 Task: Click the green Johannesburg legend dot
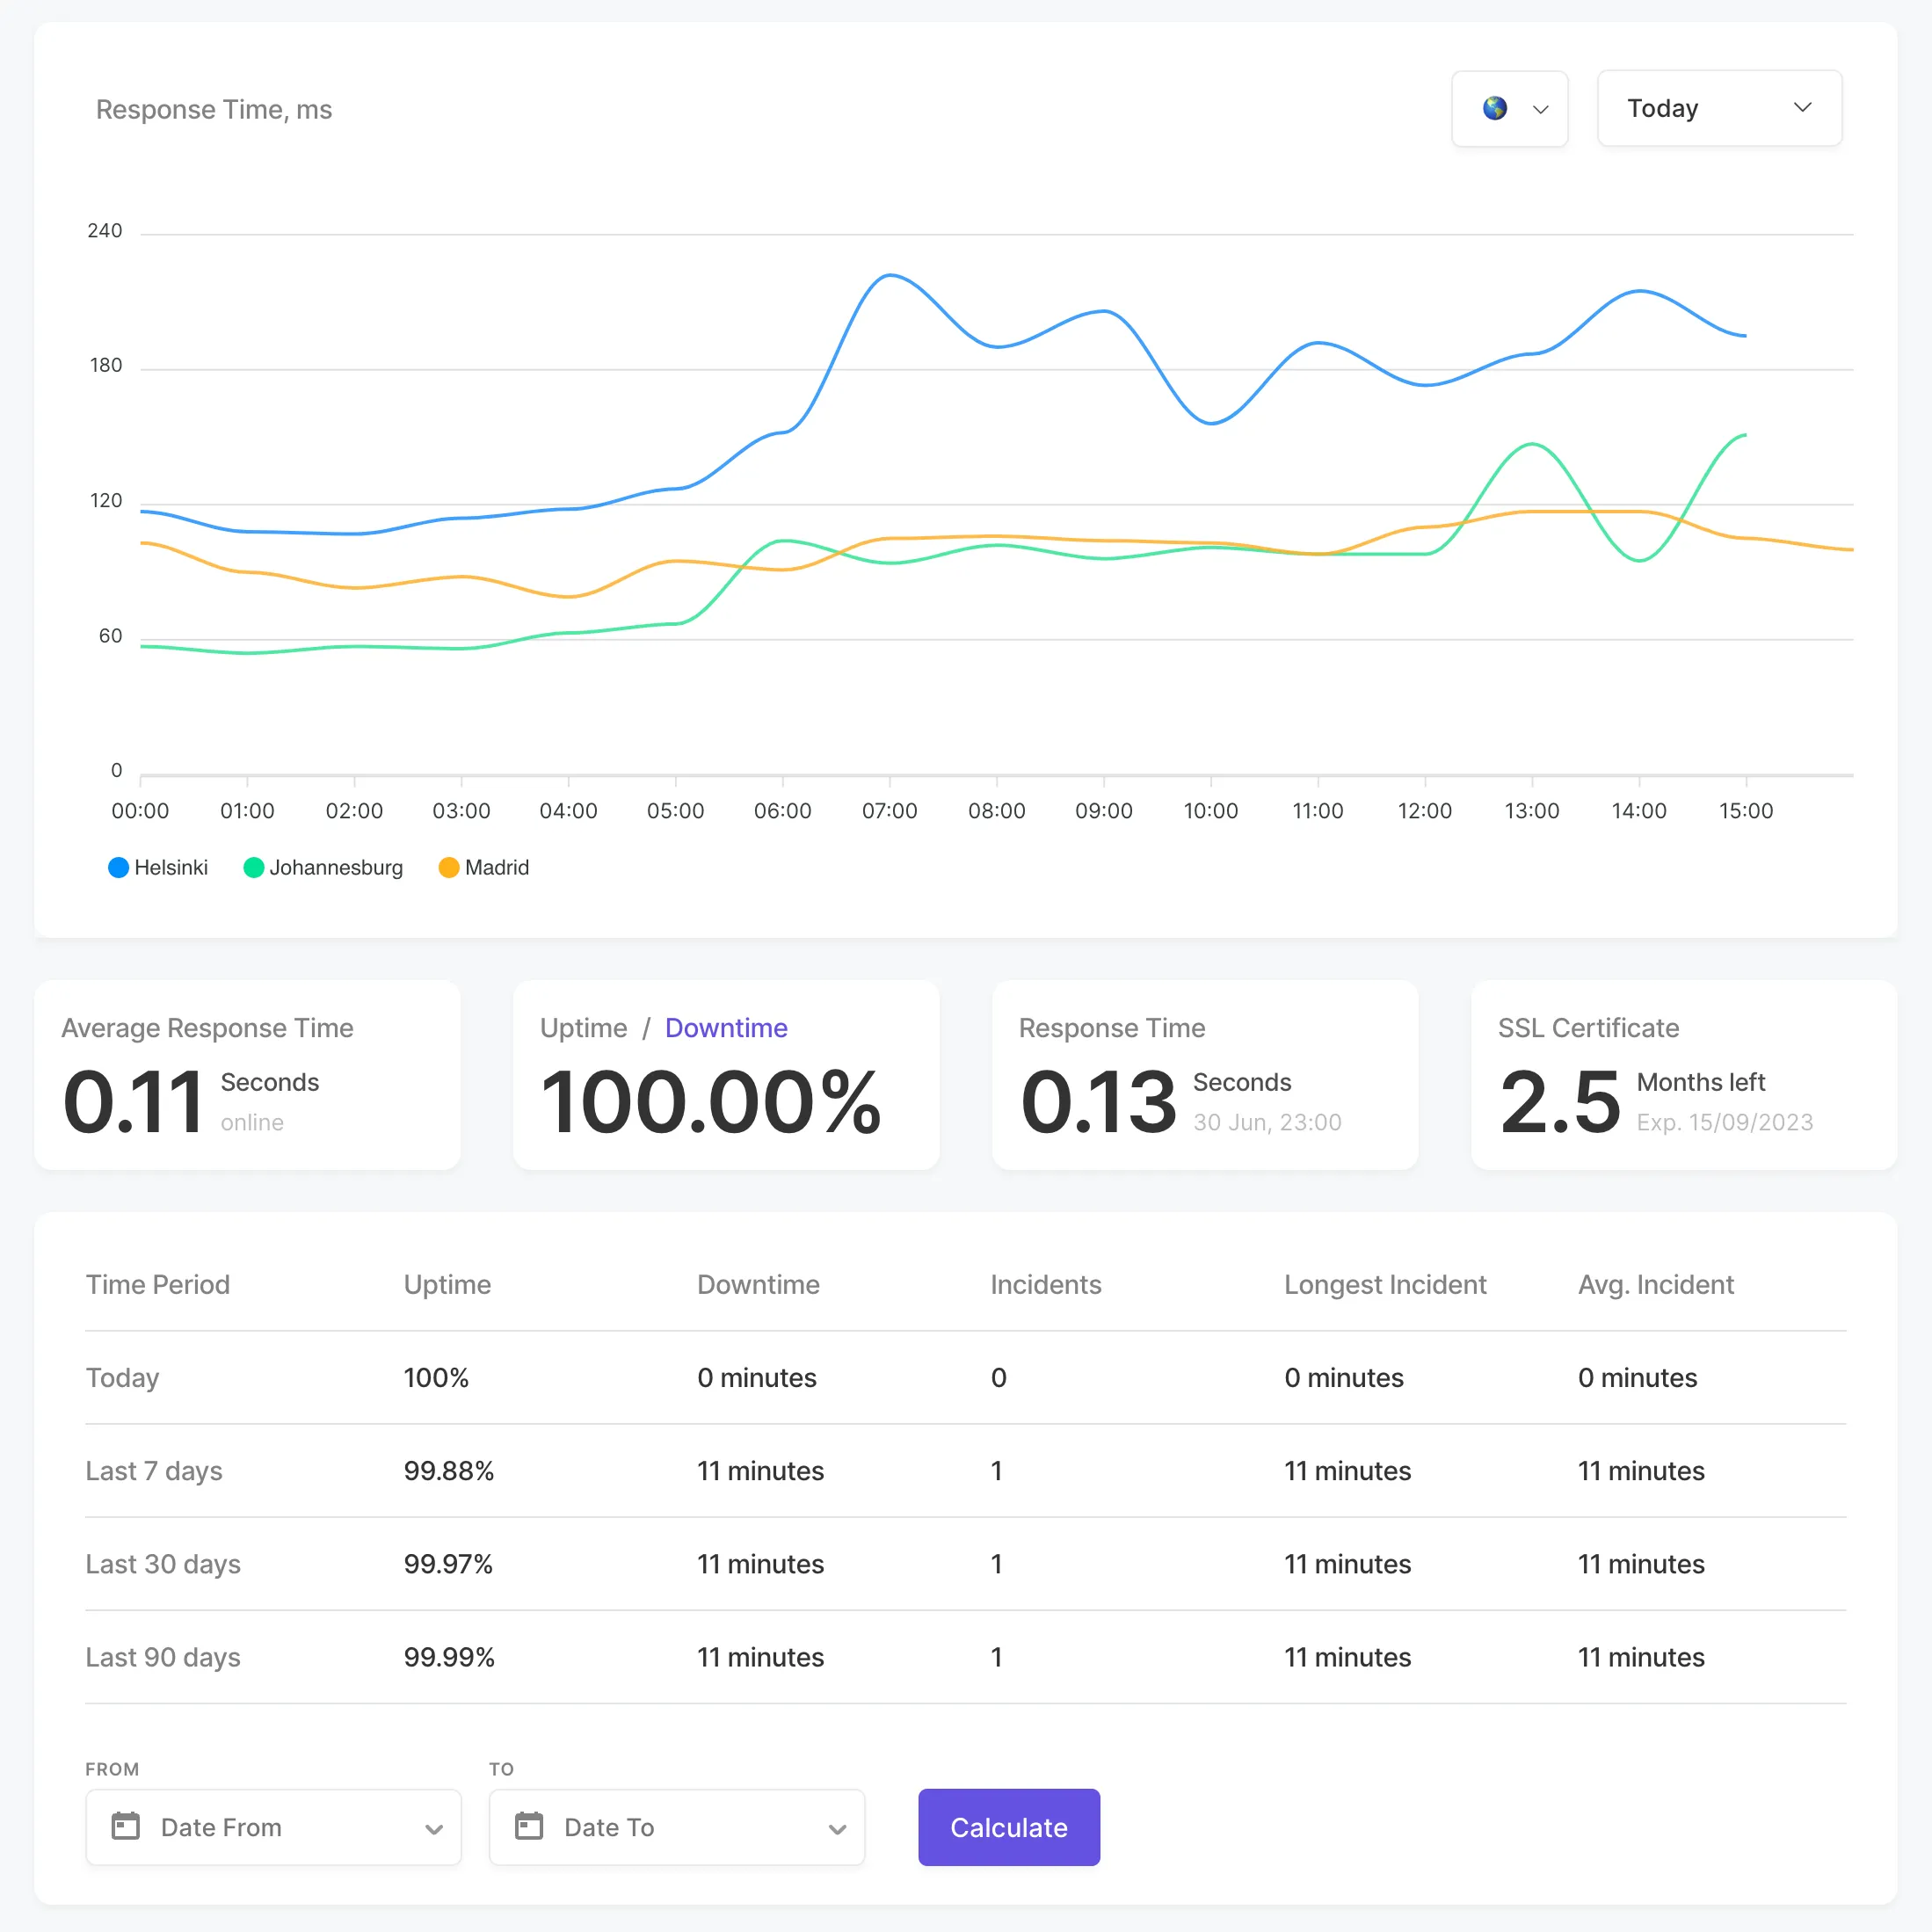(x=254, y=867)
